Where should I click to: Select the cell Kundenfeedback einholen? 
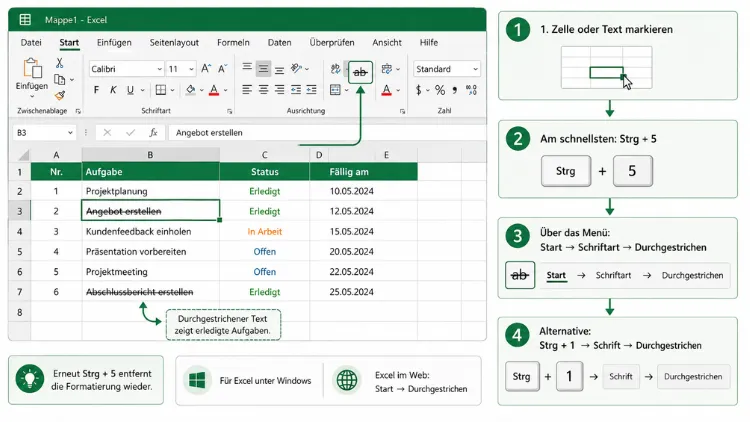coord(151,232)
